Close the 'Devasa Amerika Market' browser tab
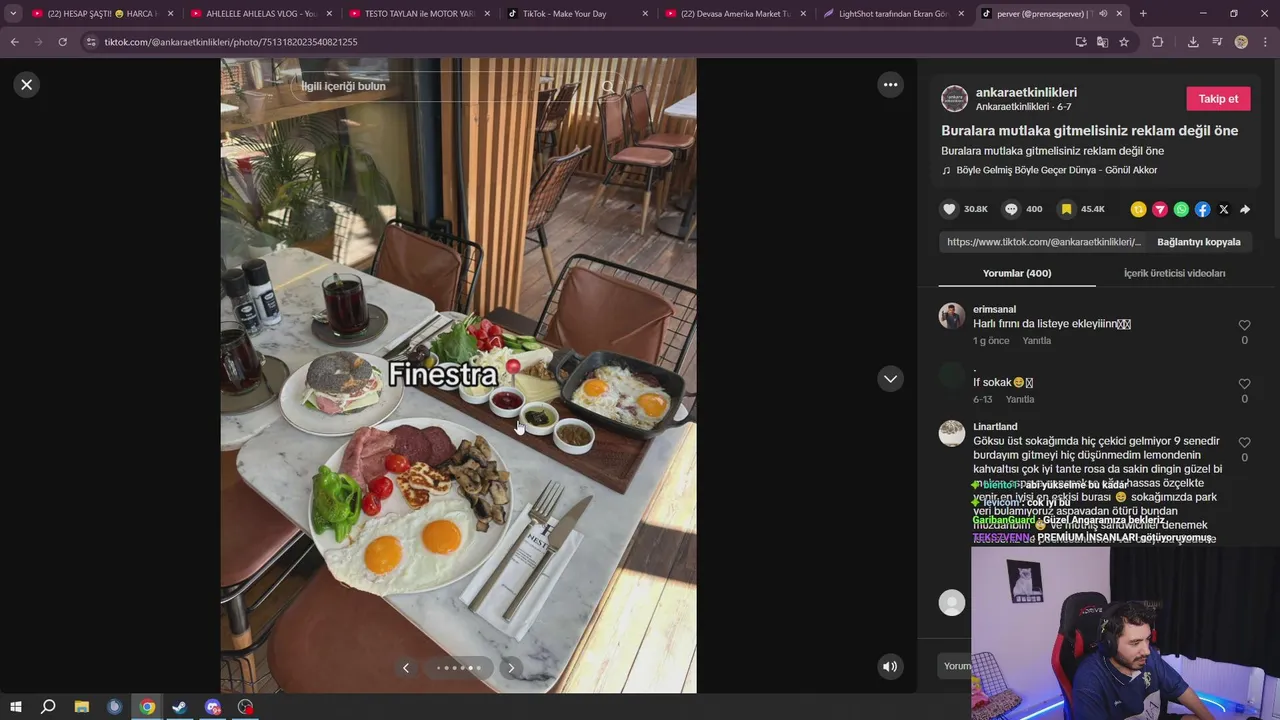Viewport: 1280px width, 720px height. [x=803, y=14]
